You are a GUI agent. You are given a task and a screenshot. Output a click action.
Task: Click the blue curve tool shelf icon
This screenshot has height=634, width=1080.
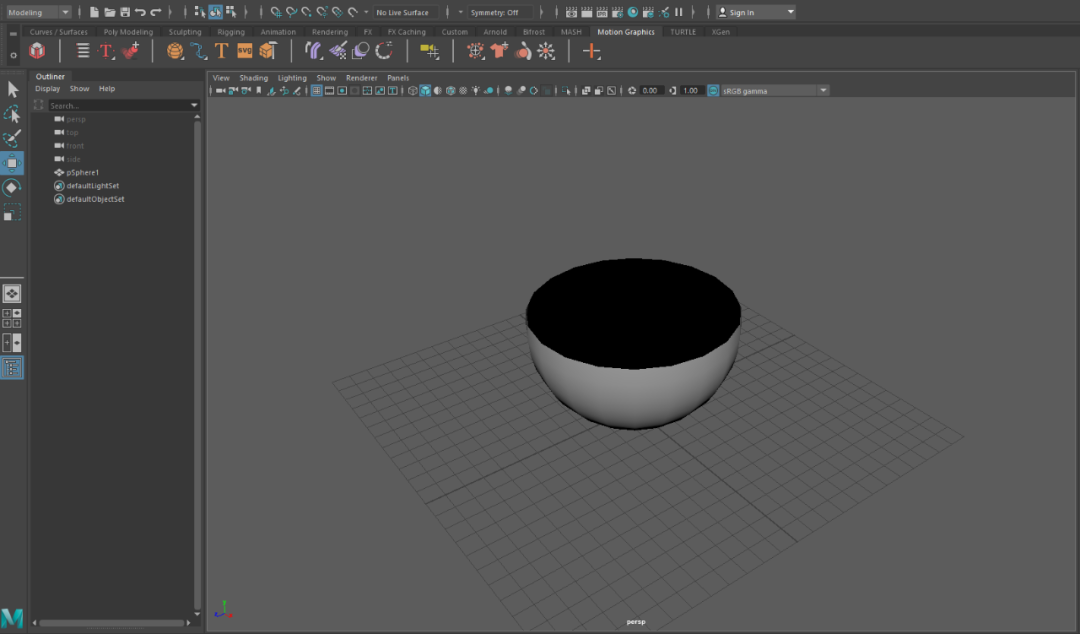[x=198, y=51]
